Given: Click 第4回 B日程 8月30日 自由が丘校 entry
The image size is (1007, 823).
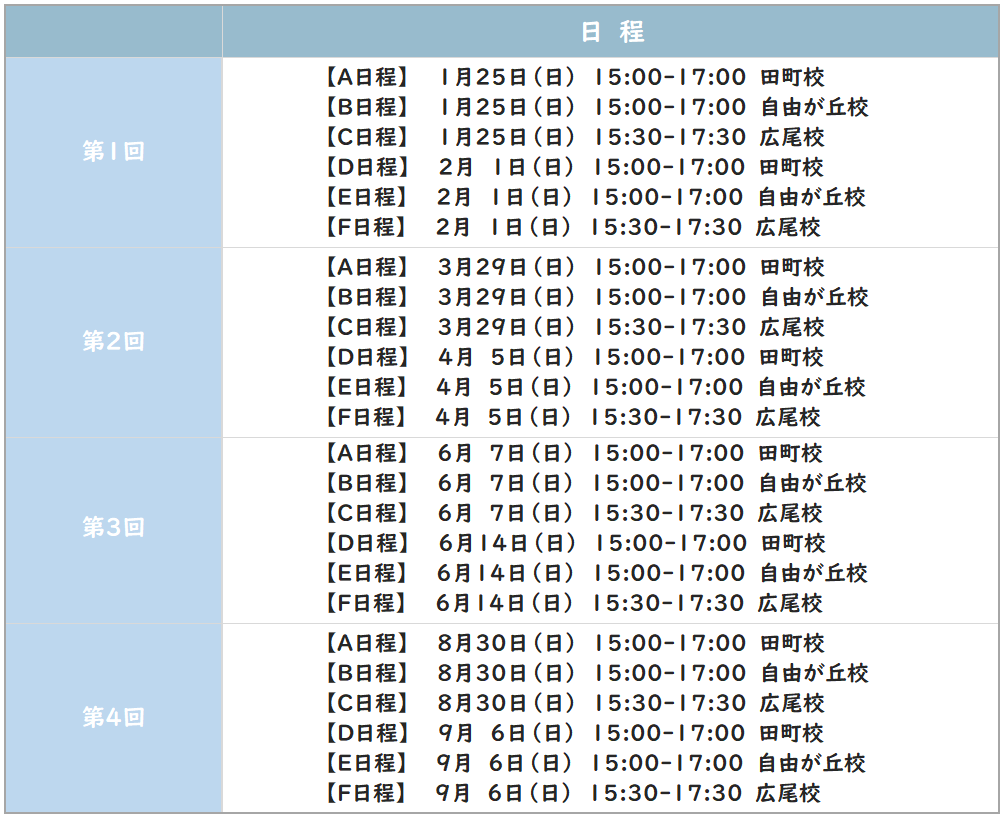Looking at the screenshot, I should point(595,673).
